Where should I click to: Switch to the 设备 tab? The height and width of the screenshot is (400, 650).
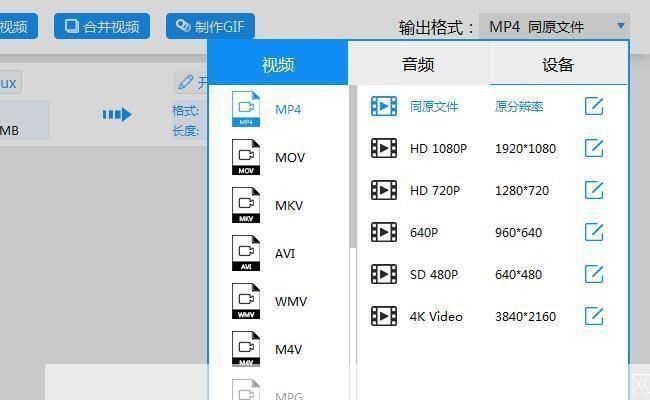(558, 65)
